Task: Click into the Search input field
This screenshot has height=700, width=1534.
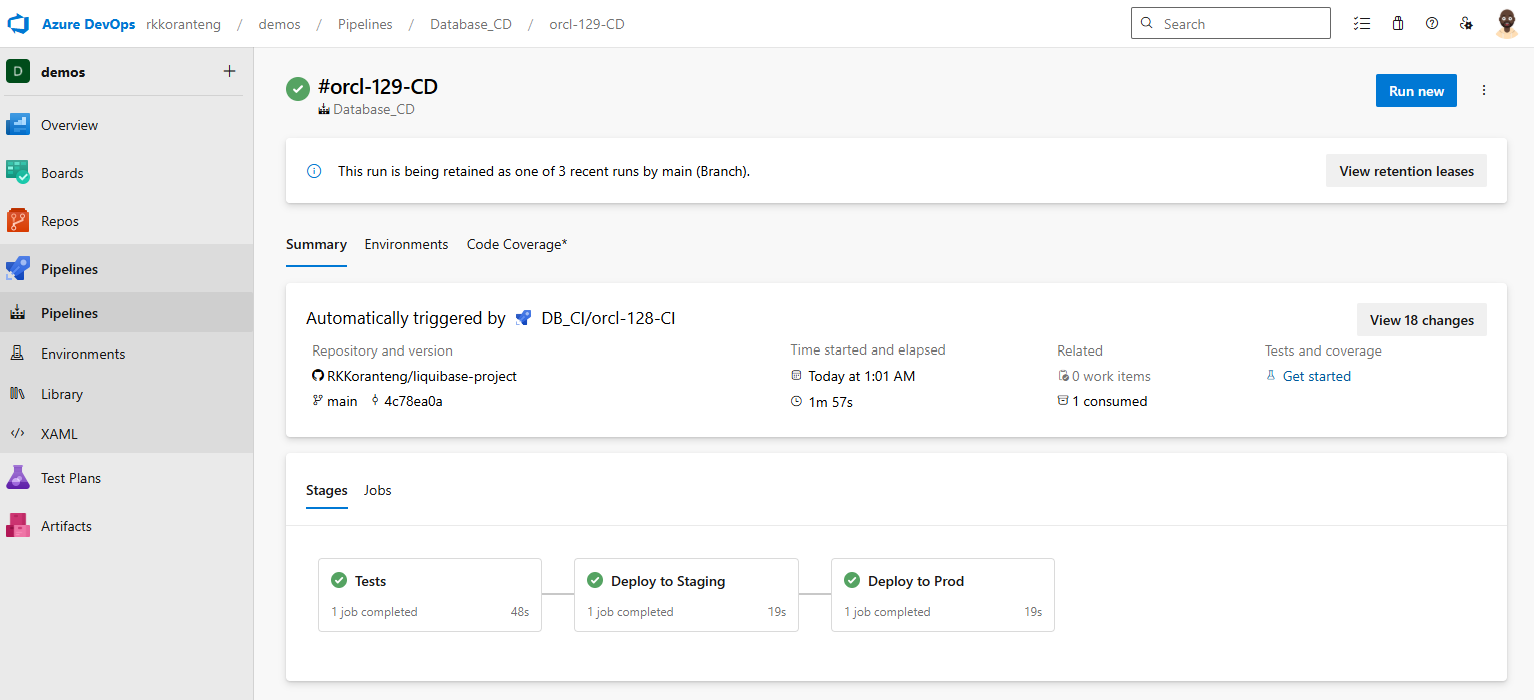Action: pyautogui.click(x=1231, y=23)
